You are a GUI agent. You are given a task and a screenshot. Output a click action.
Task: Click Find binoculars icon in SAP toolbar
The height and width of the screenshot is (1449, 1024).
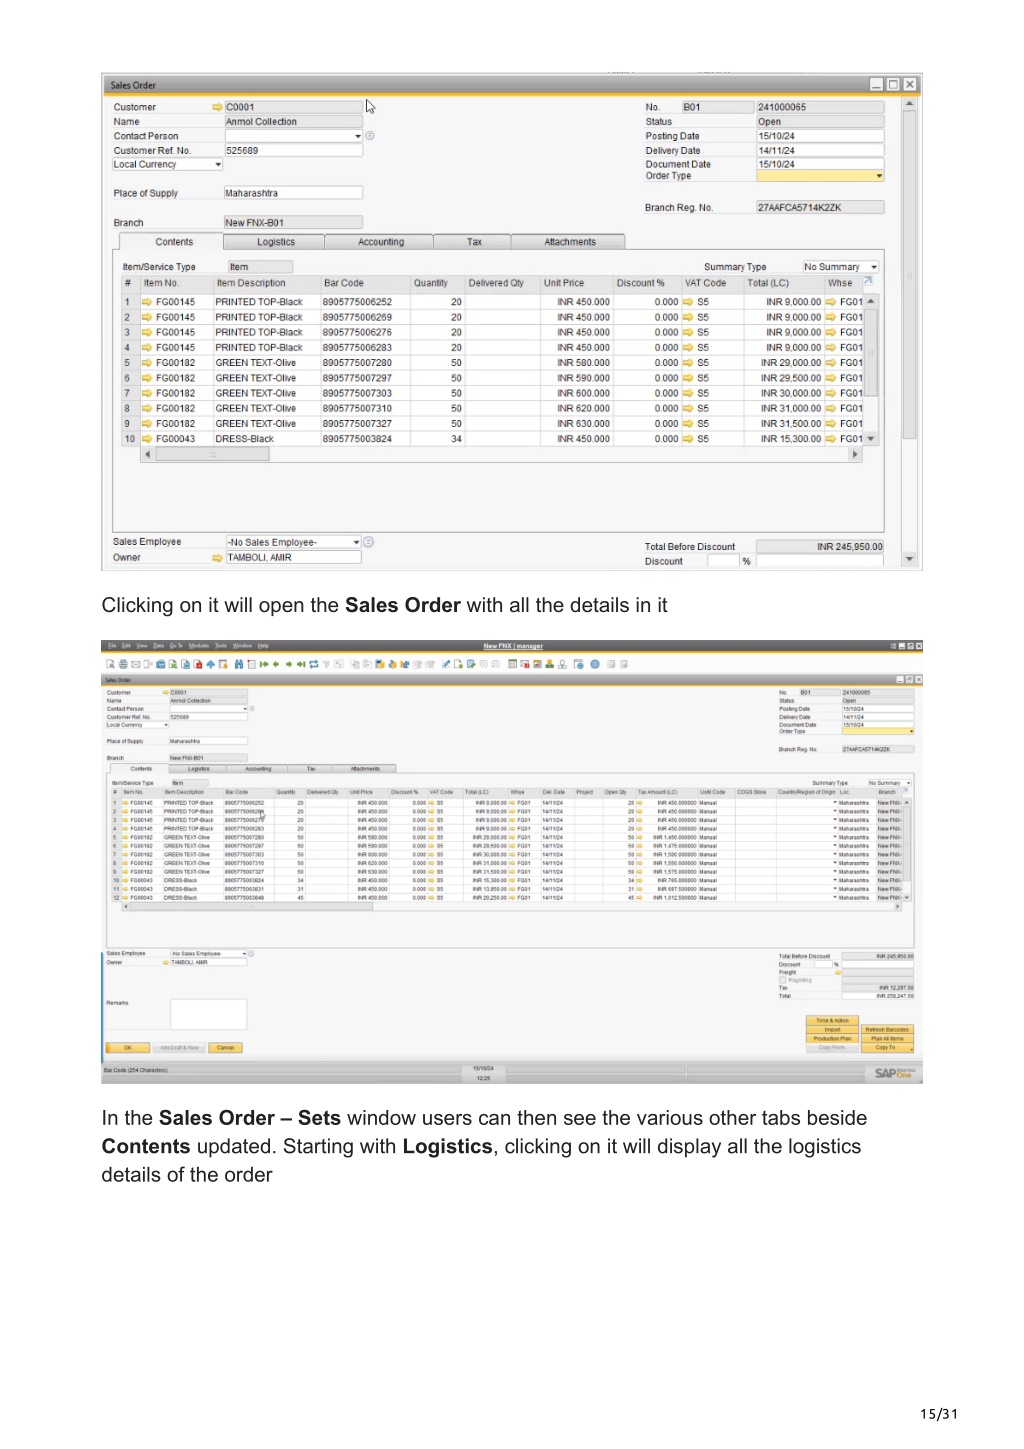pyautogui.click(x=239, y=664)
